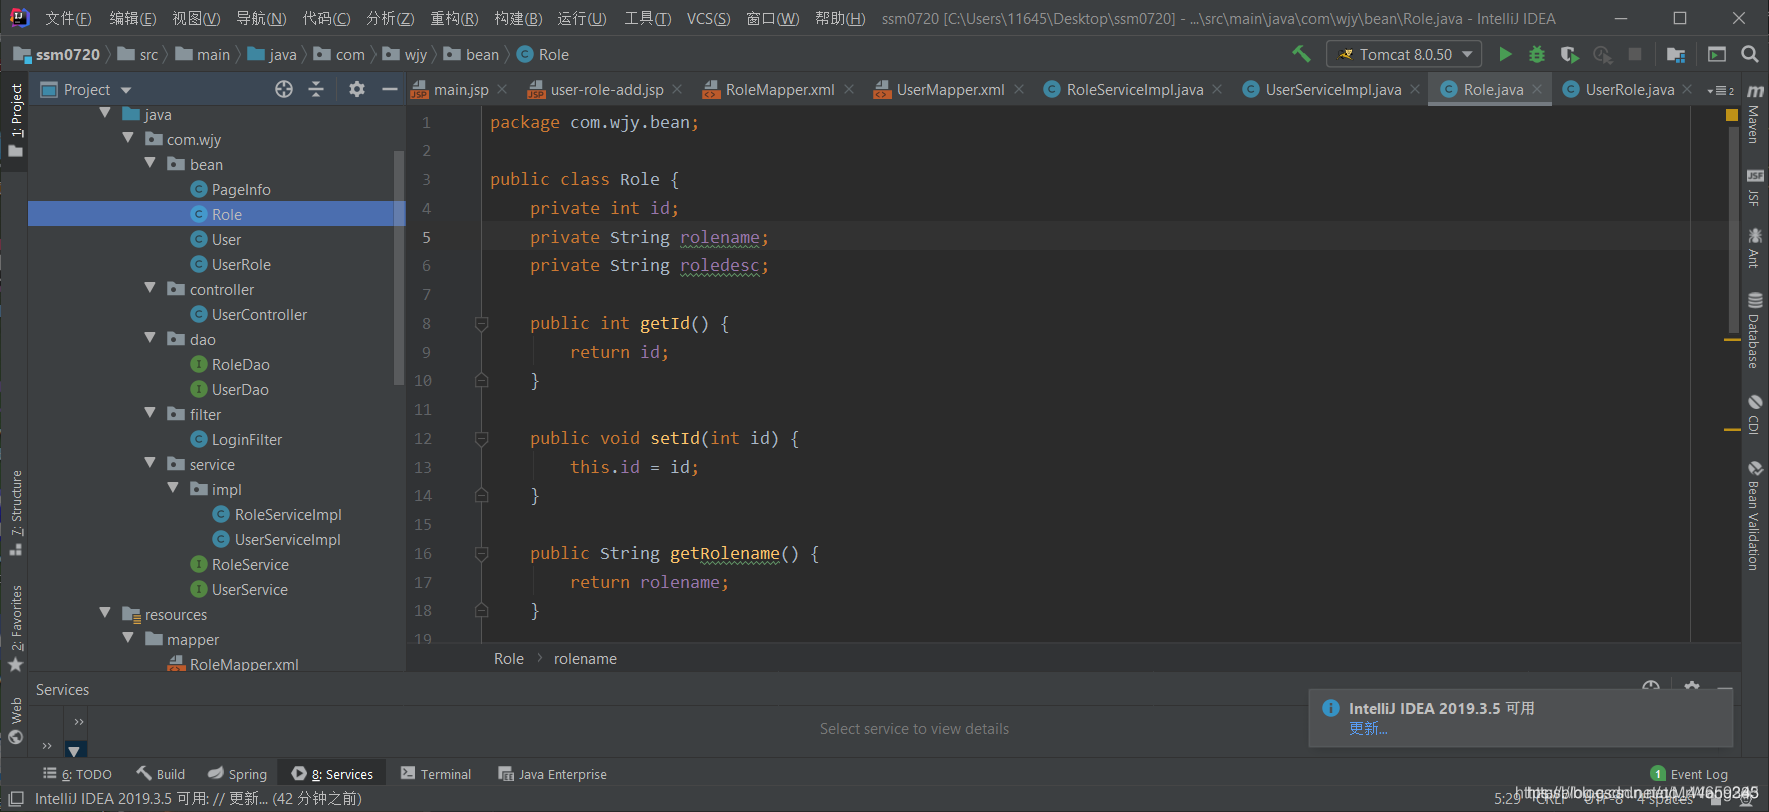Open the JSF side tool window
This screenshot has width=1769, height=812.
[x=1754, y=187]
